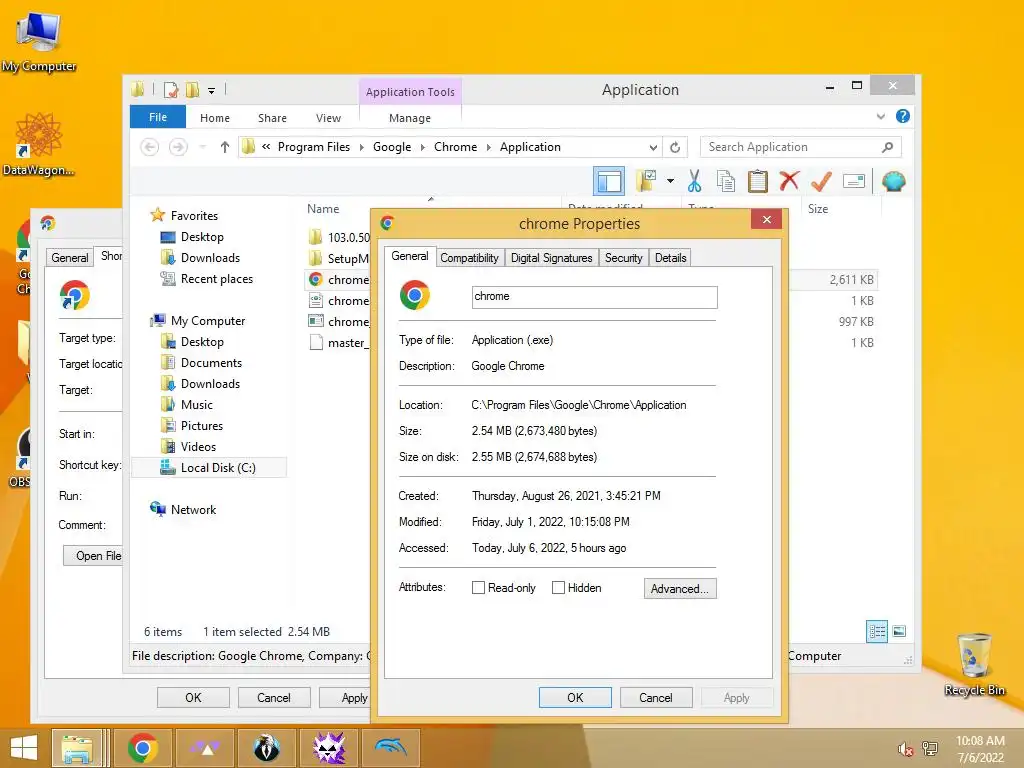
Task: Open Quick Access Toolbar customize dropdown
Action: tap(212, 90)
